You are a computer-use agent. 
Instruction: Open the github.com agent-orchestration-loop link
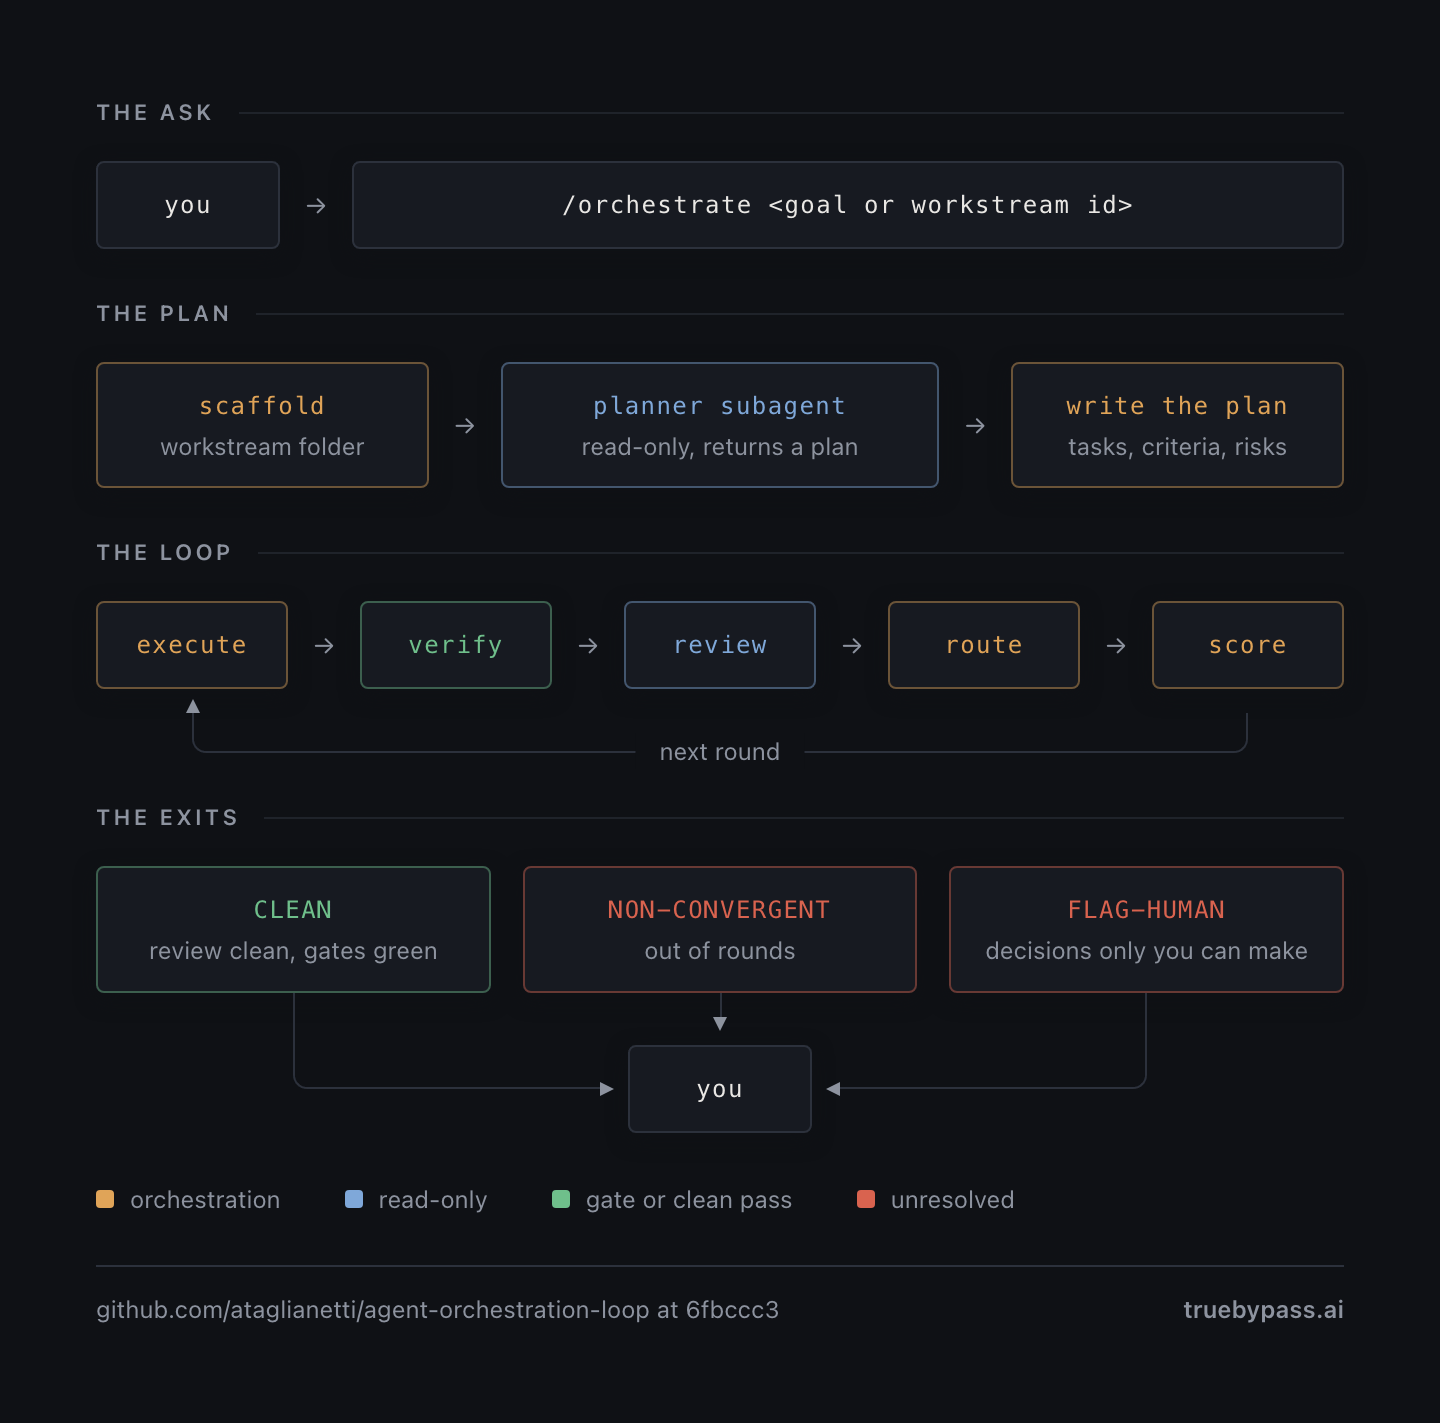tap(437, 1310)
